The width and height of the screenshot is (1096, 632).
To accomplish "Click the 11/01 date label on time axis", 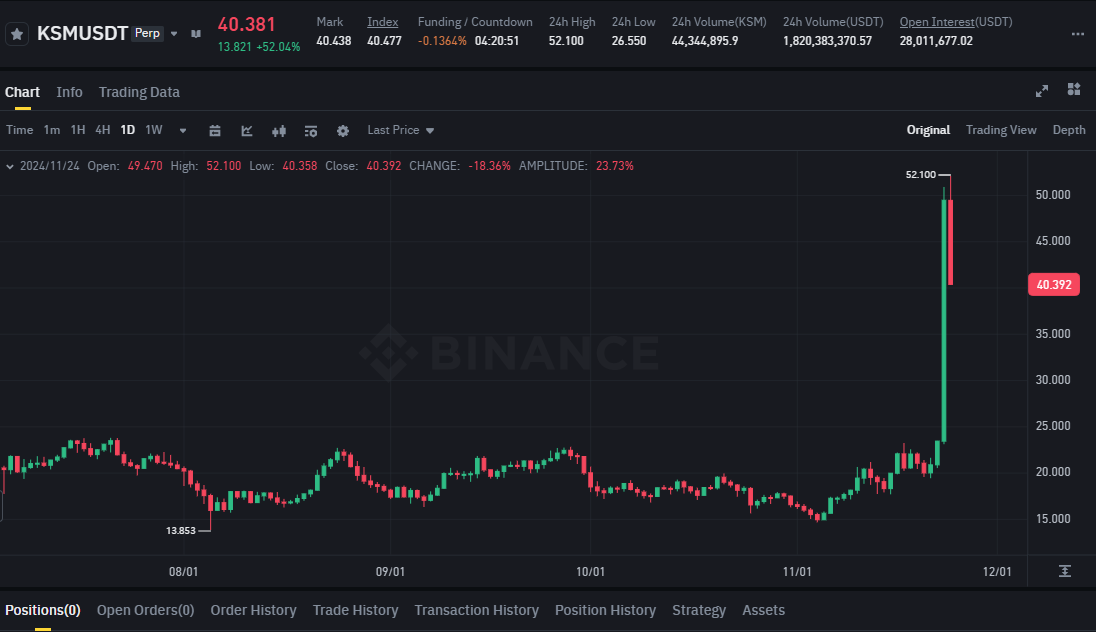I will pos(797,572).
